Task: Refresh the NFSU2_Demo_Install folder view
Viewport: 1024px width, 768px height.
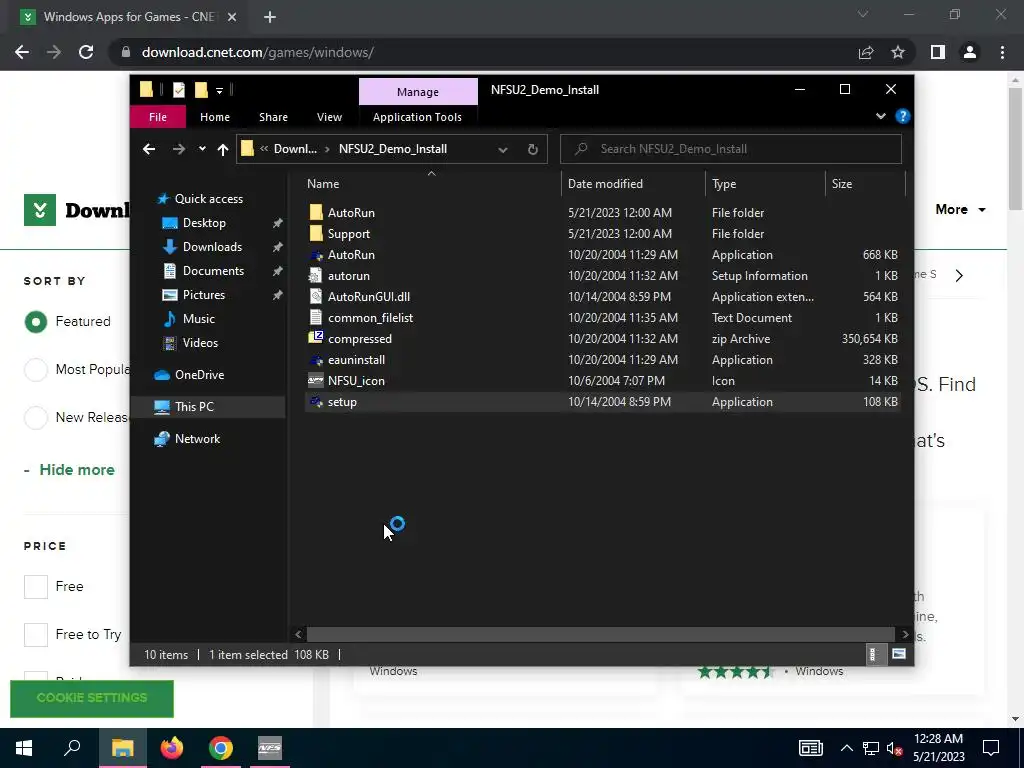Action: (533, 149)
